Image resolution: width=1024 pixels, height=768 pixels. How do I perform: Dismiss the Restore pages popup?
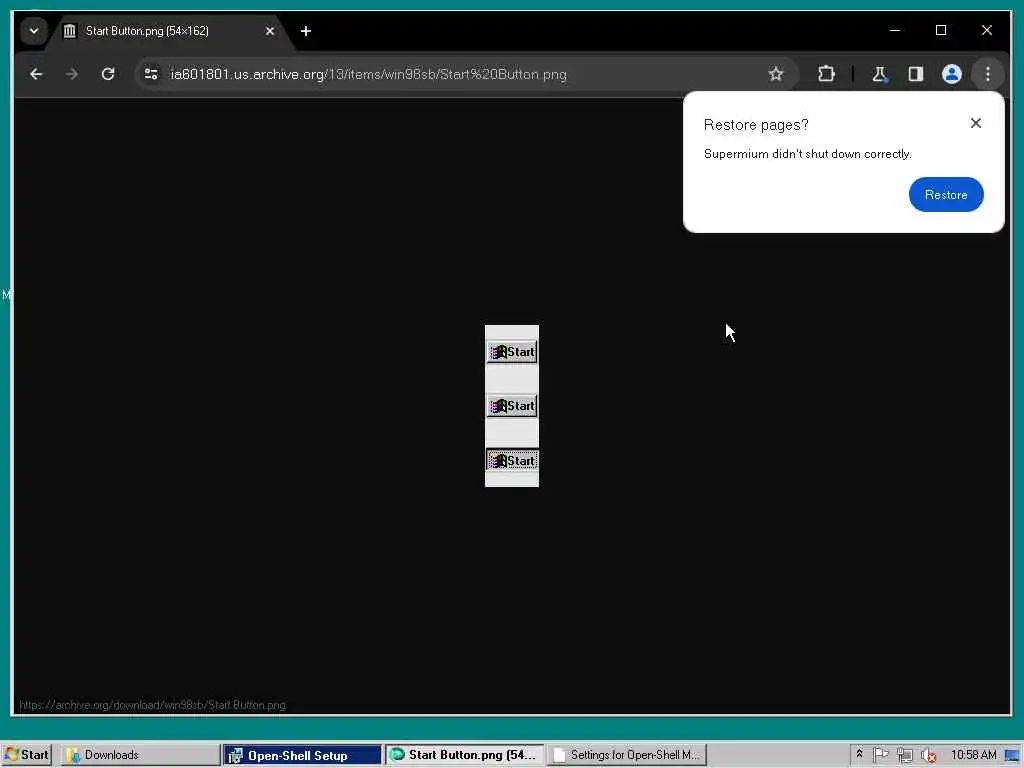tap(976, 123)
